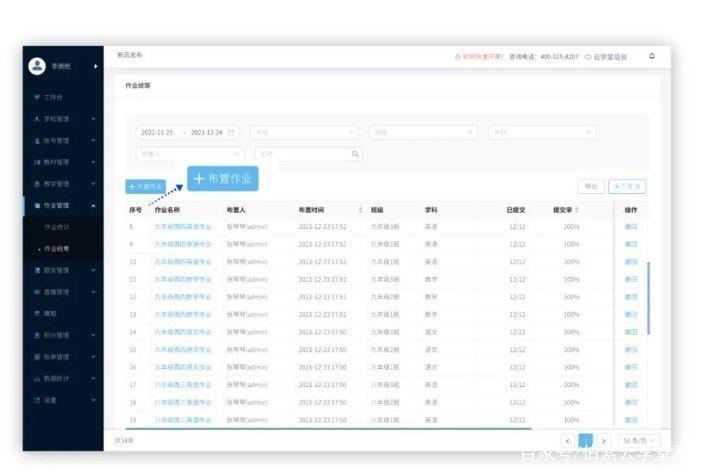Click the 作业管理 folder icon
This screenshot has width=720, height=473.
[37, 206]
